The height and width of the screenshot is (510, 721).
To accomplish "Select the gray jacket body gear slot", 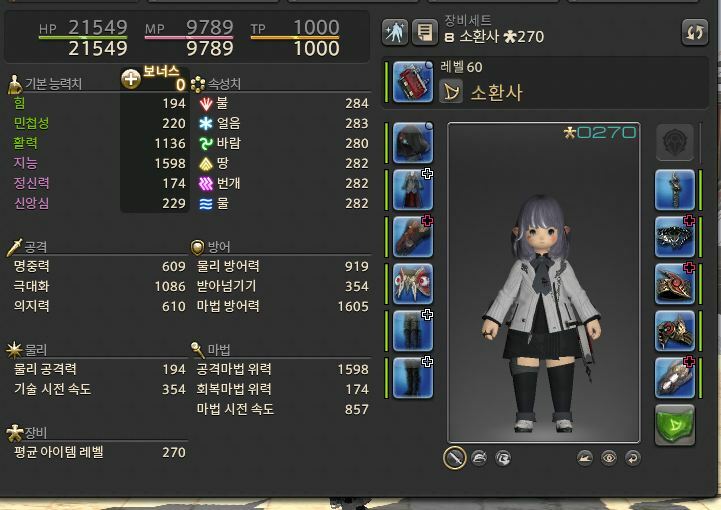I will [413, 190].
